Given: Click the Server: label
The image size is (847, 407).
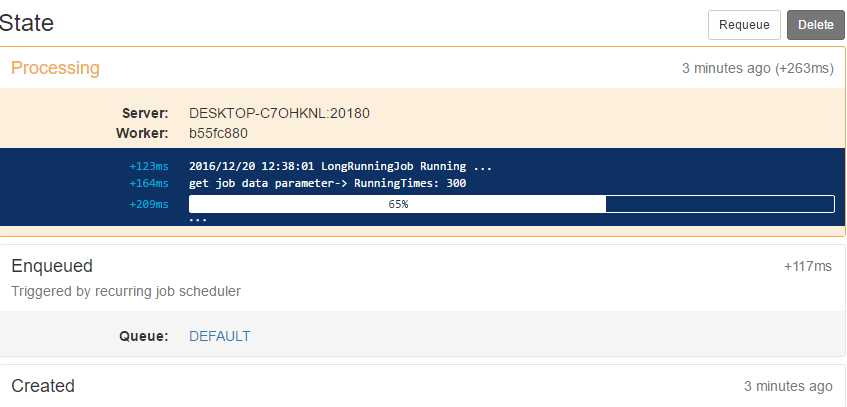Looking at the screenshot, I should pyautogui.click(x=145, y=114).
